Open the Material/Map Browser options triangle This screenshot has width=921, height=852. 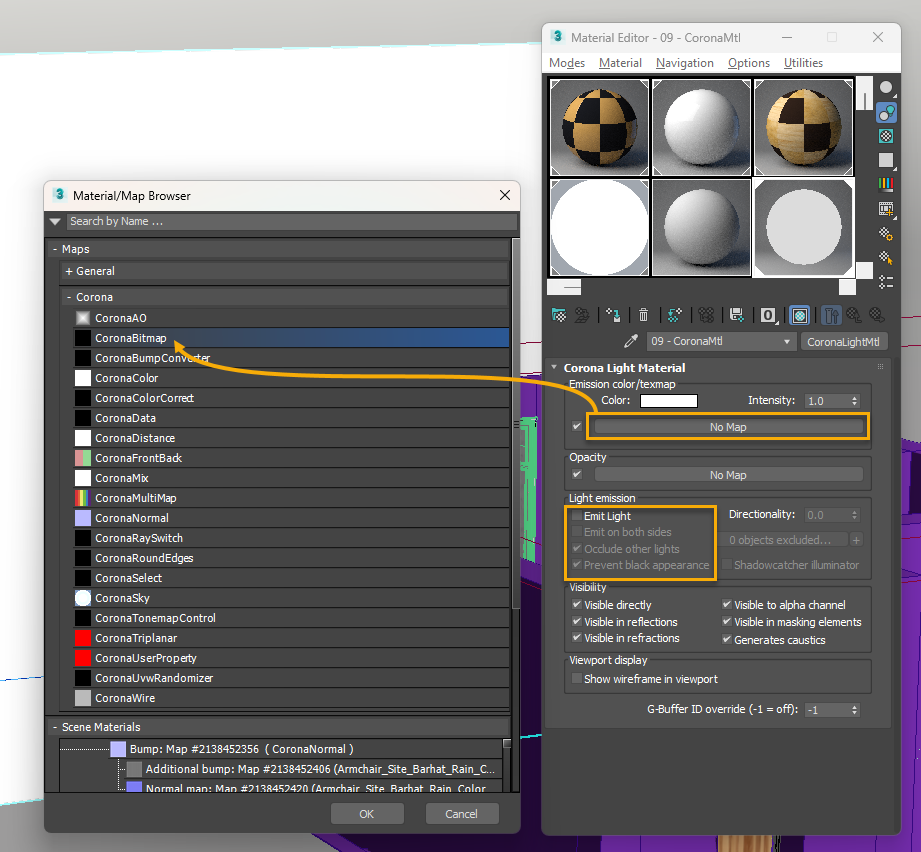(x=56, y=221)
